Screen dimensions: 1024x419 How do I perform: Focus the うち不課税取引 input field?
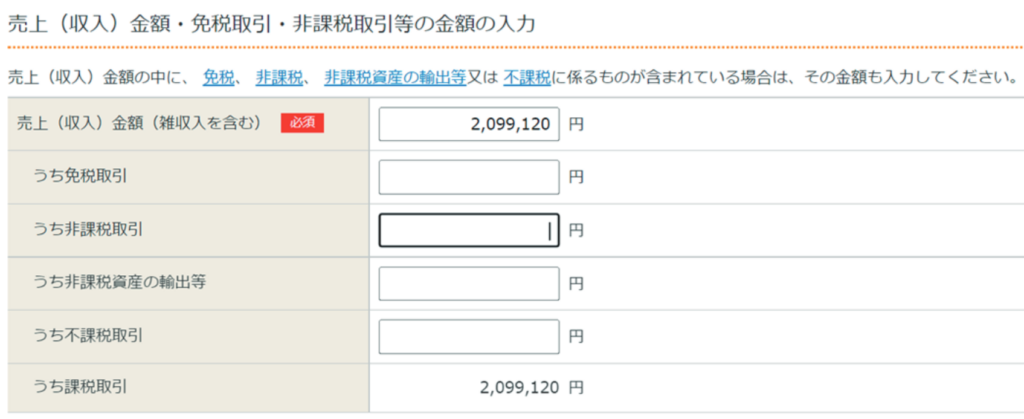point(469,335)
